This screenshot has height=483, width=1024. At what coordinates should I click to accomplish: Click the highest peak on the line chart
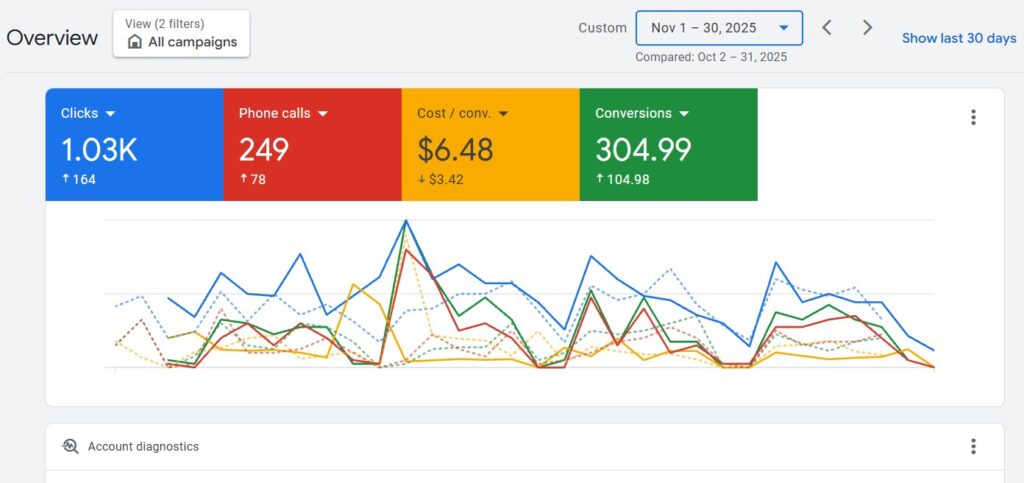[405, 221]
